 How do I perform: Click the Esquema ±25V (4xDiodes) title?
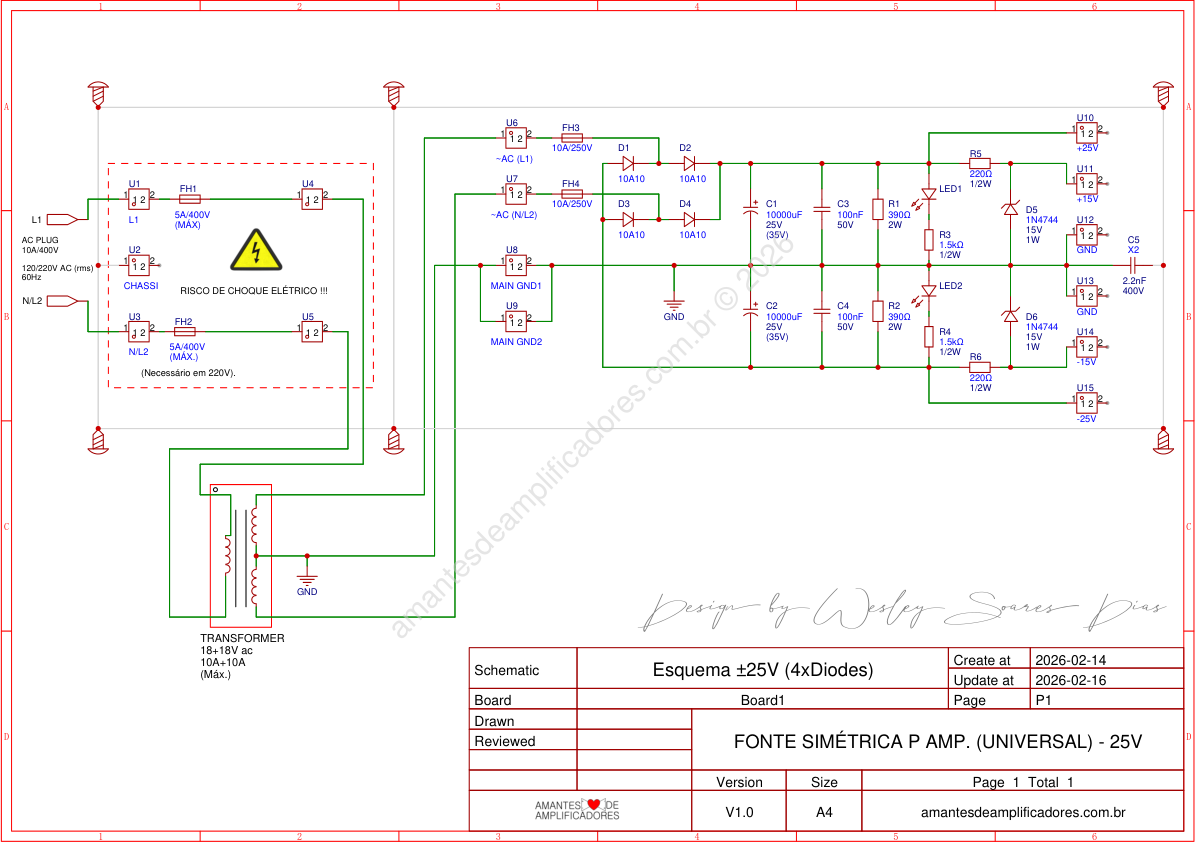click(764, 669)
